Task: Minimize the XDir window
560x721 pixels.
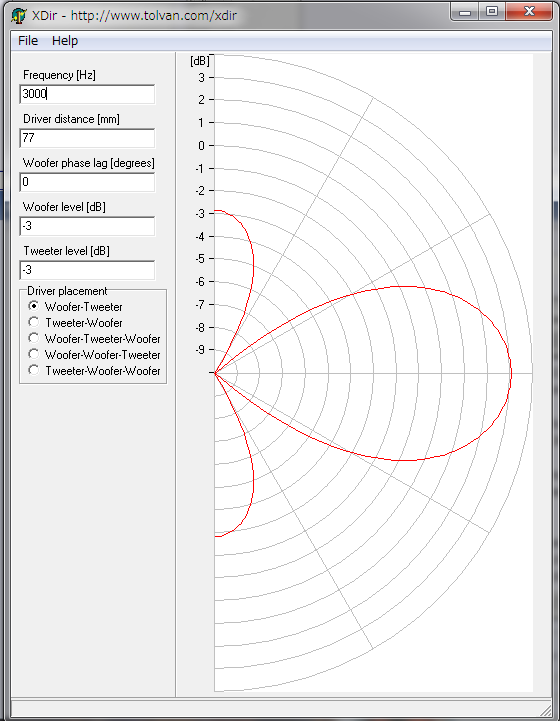Action: pos(465,11)
